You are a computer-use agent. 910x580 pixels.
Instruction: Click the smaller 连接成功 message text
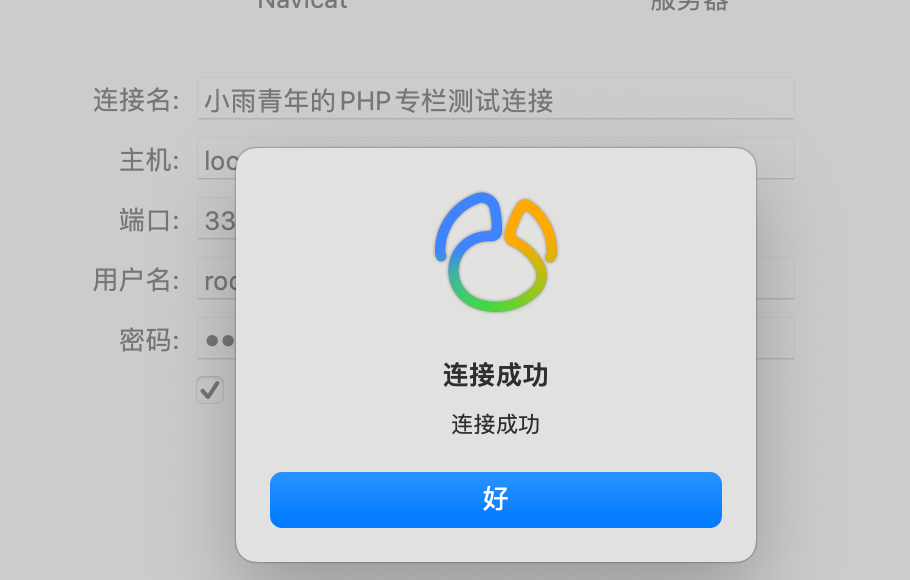(x=496, y=424)
